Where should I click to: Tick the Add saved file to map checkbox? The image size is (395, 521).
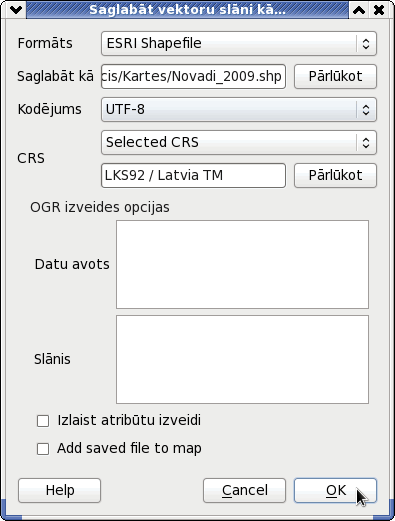pyautogui.click(x=43, y=449)
